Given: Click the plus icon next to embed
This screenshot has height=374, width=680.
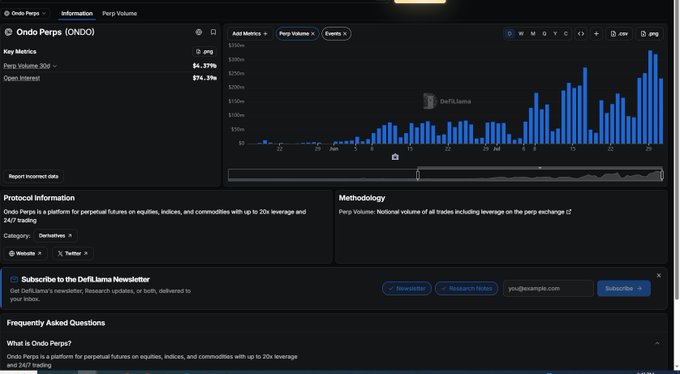Looking at the screenshot, I should pos(596,34).
